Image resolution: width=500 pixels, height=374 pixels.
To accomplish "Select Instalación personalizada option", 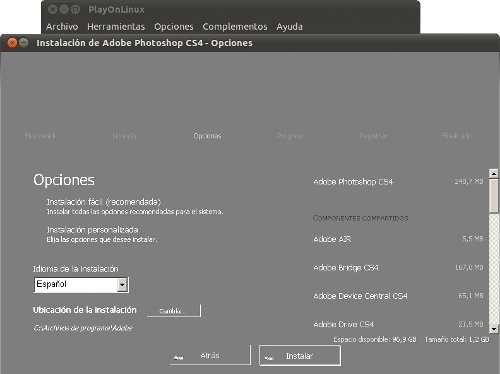I will click(92, 230).
